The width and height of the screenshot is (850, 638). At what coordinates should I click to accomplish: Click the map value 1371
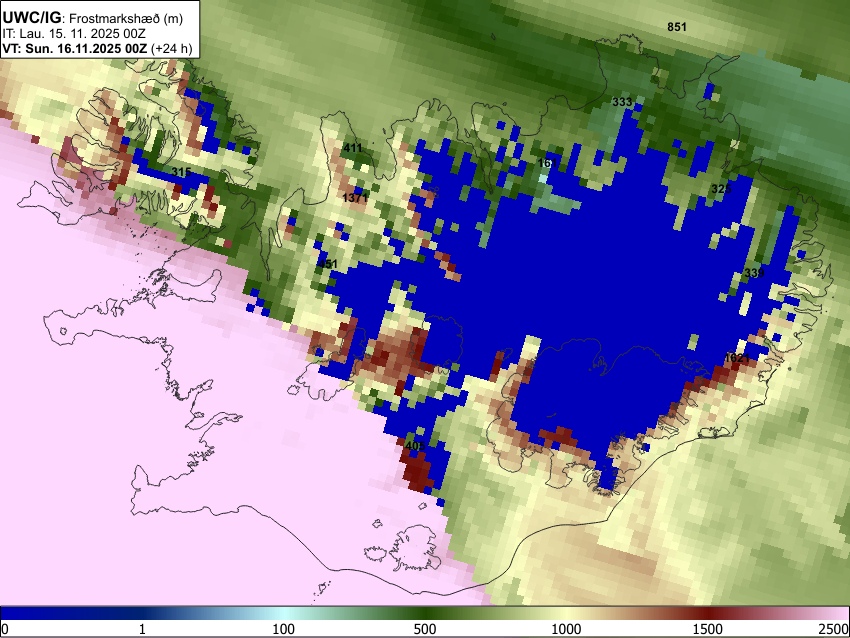tap(355, 198)
